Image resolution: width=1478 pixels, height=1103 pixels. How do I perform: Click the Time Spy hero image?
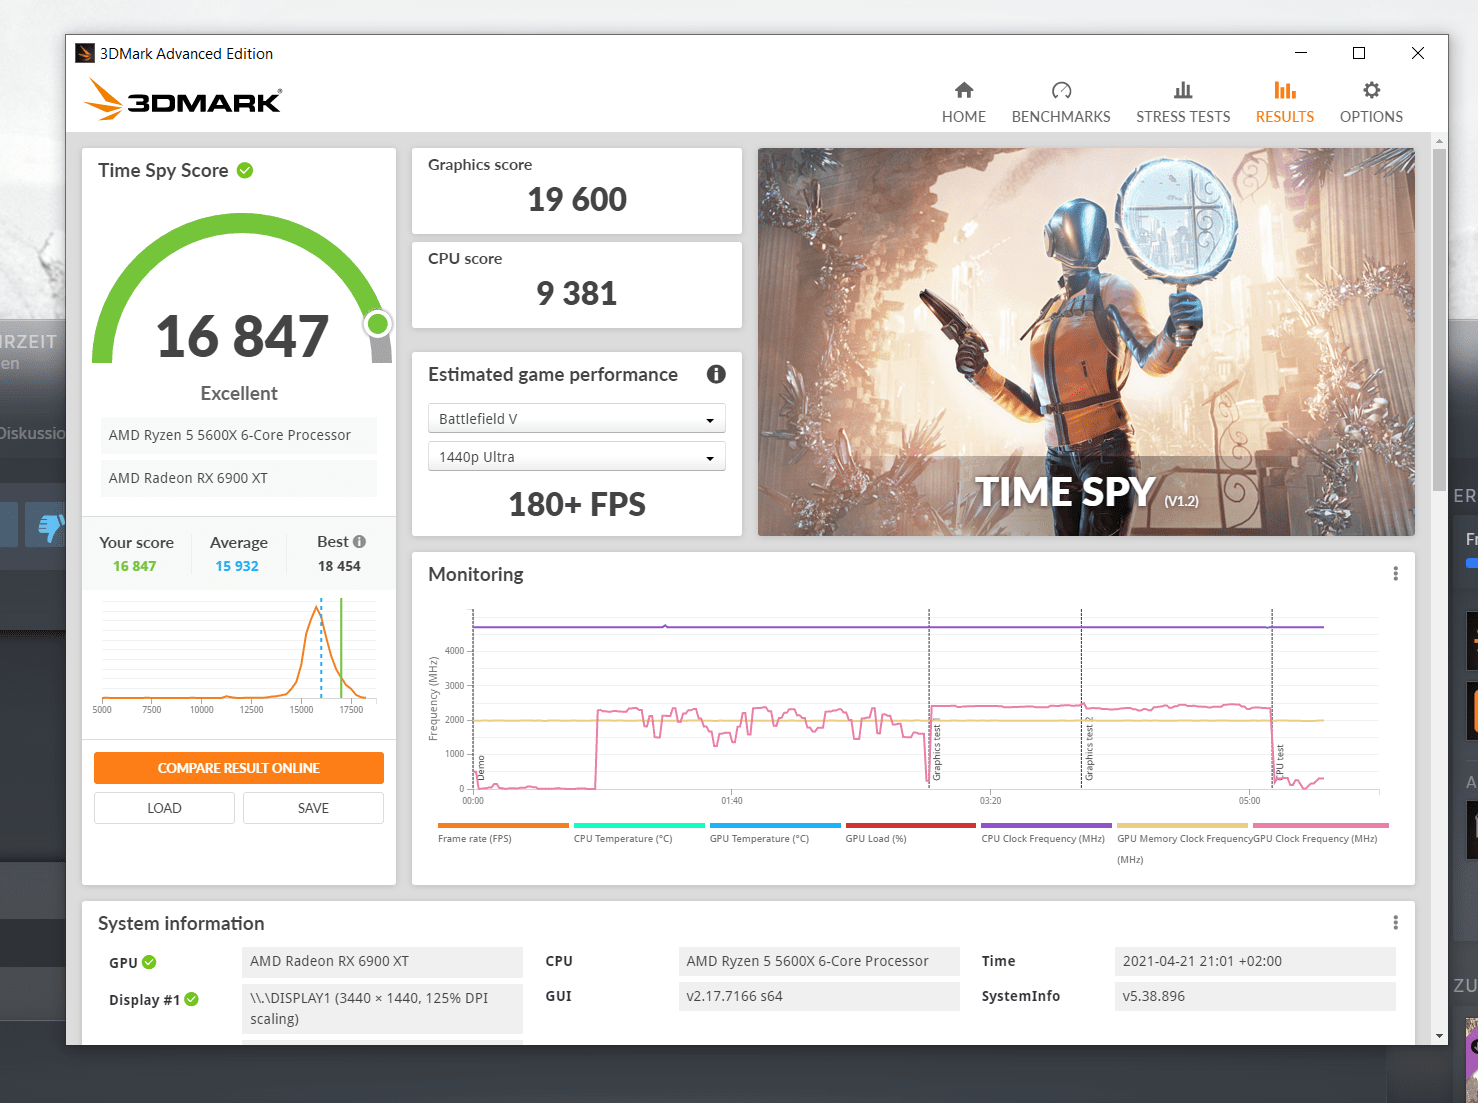point(1086,342)
